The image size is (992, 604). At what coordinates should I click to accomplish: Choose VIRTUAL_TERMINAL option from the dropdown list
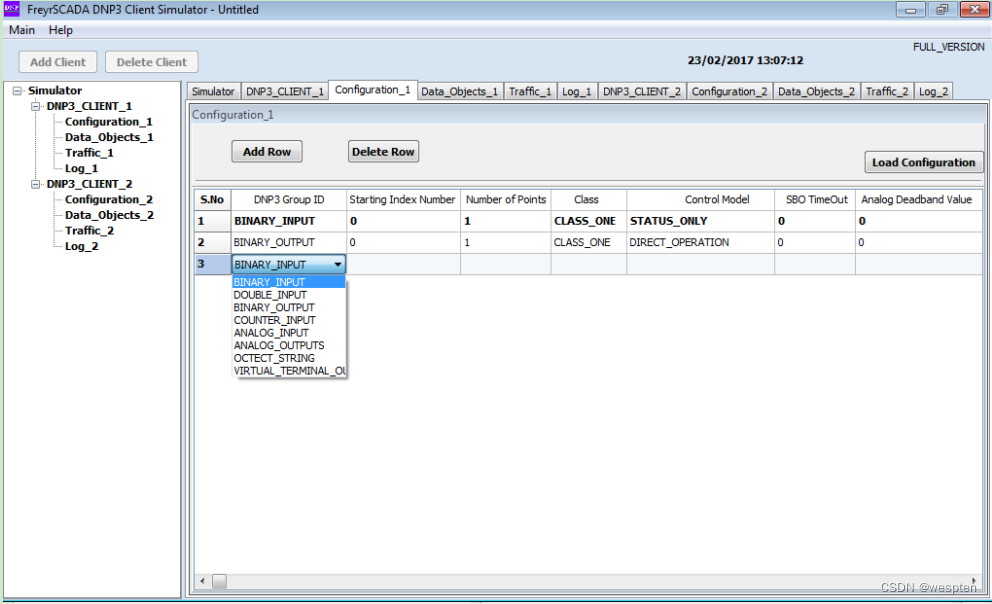[288, 371]
